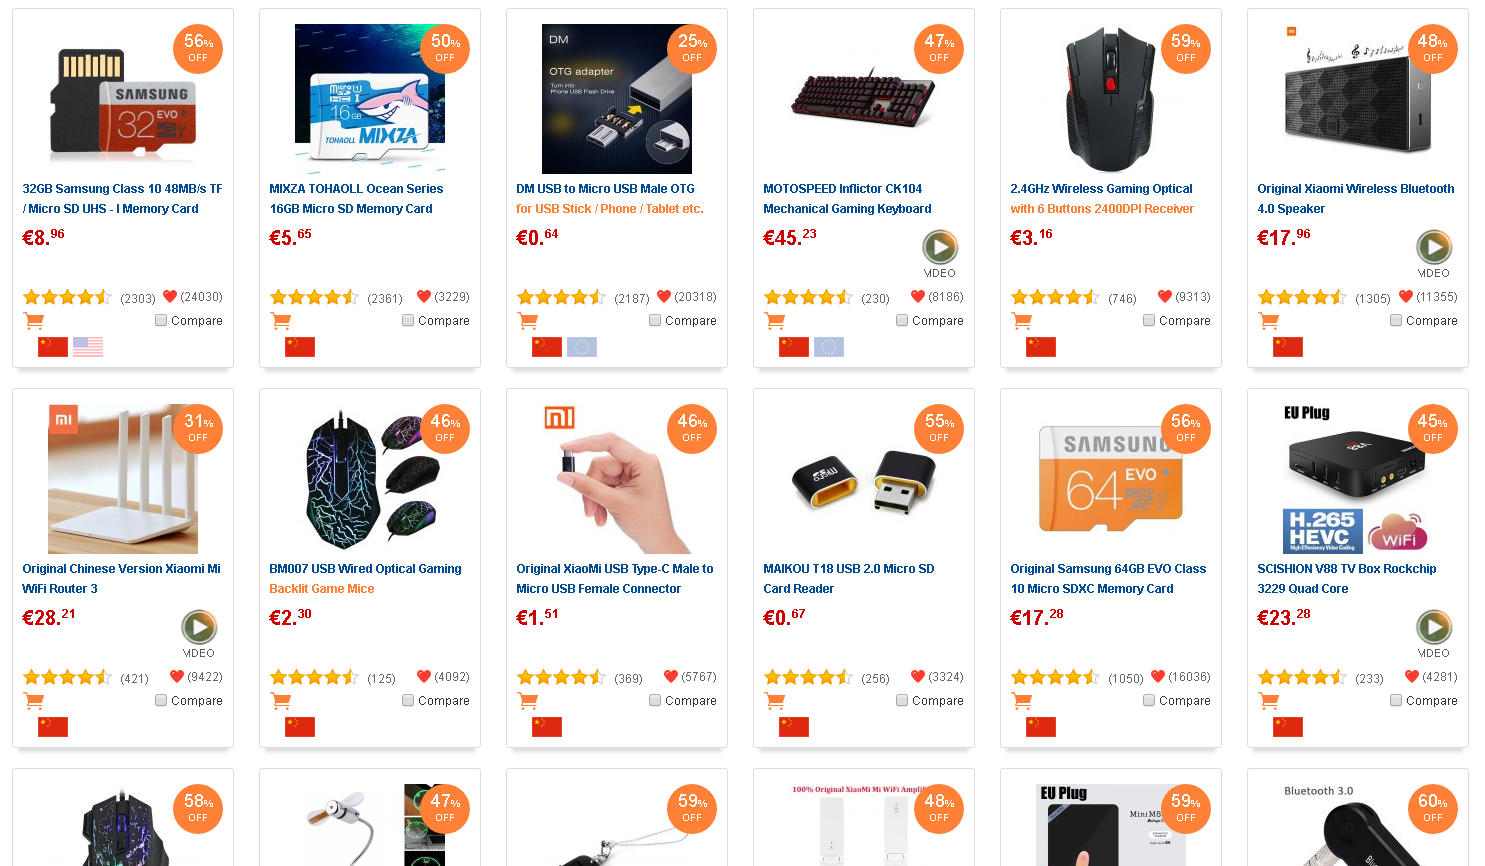Open the MOTOSPEED Inflictor CK104 keyboard link
Image resolution: width=1485 pixels, height=866 pixels.
(x=847, y=199)
